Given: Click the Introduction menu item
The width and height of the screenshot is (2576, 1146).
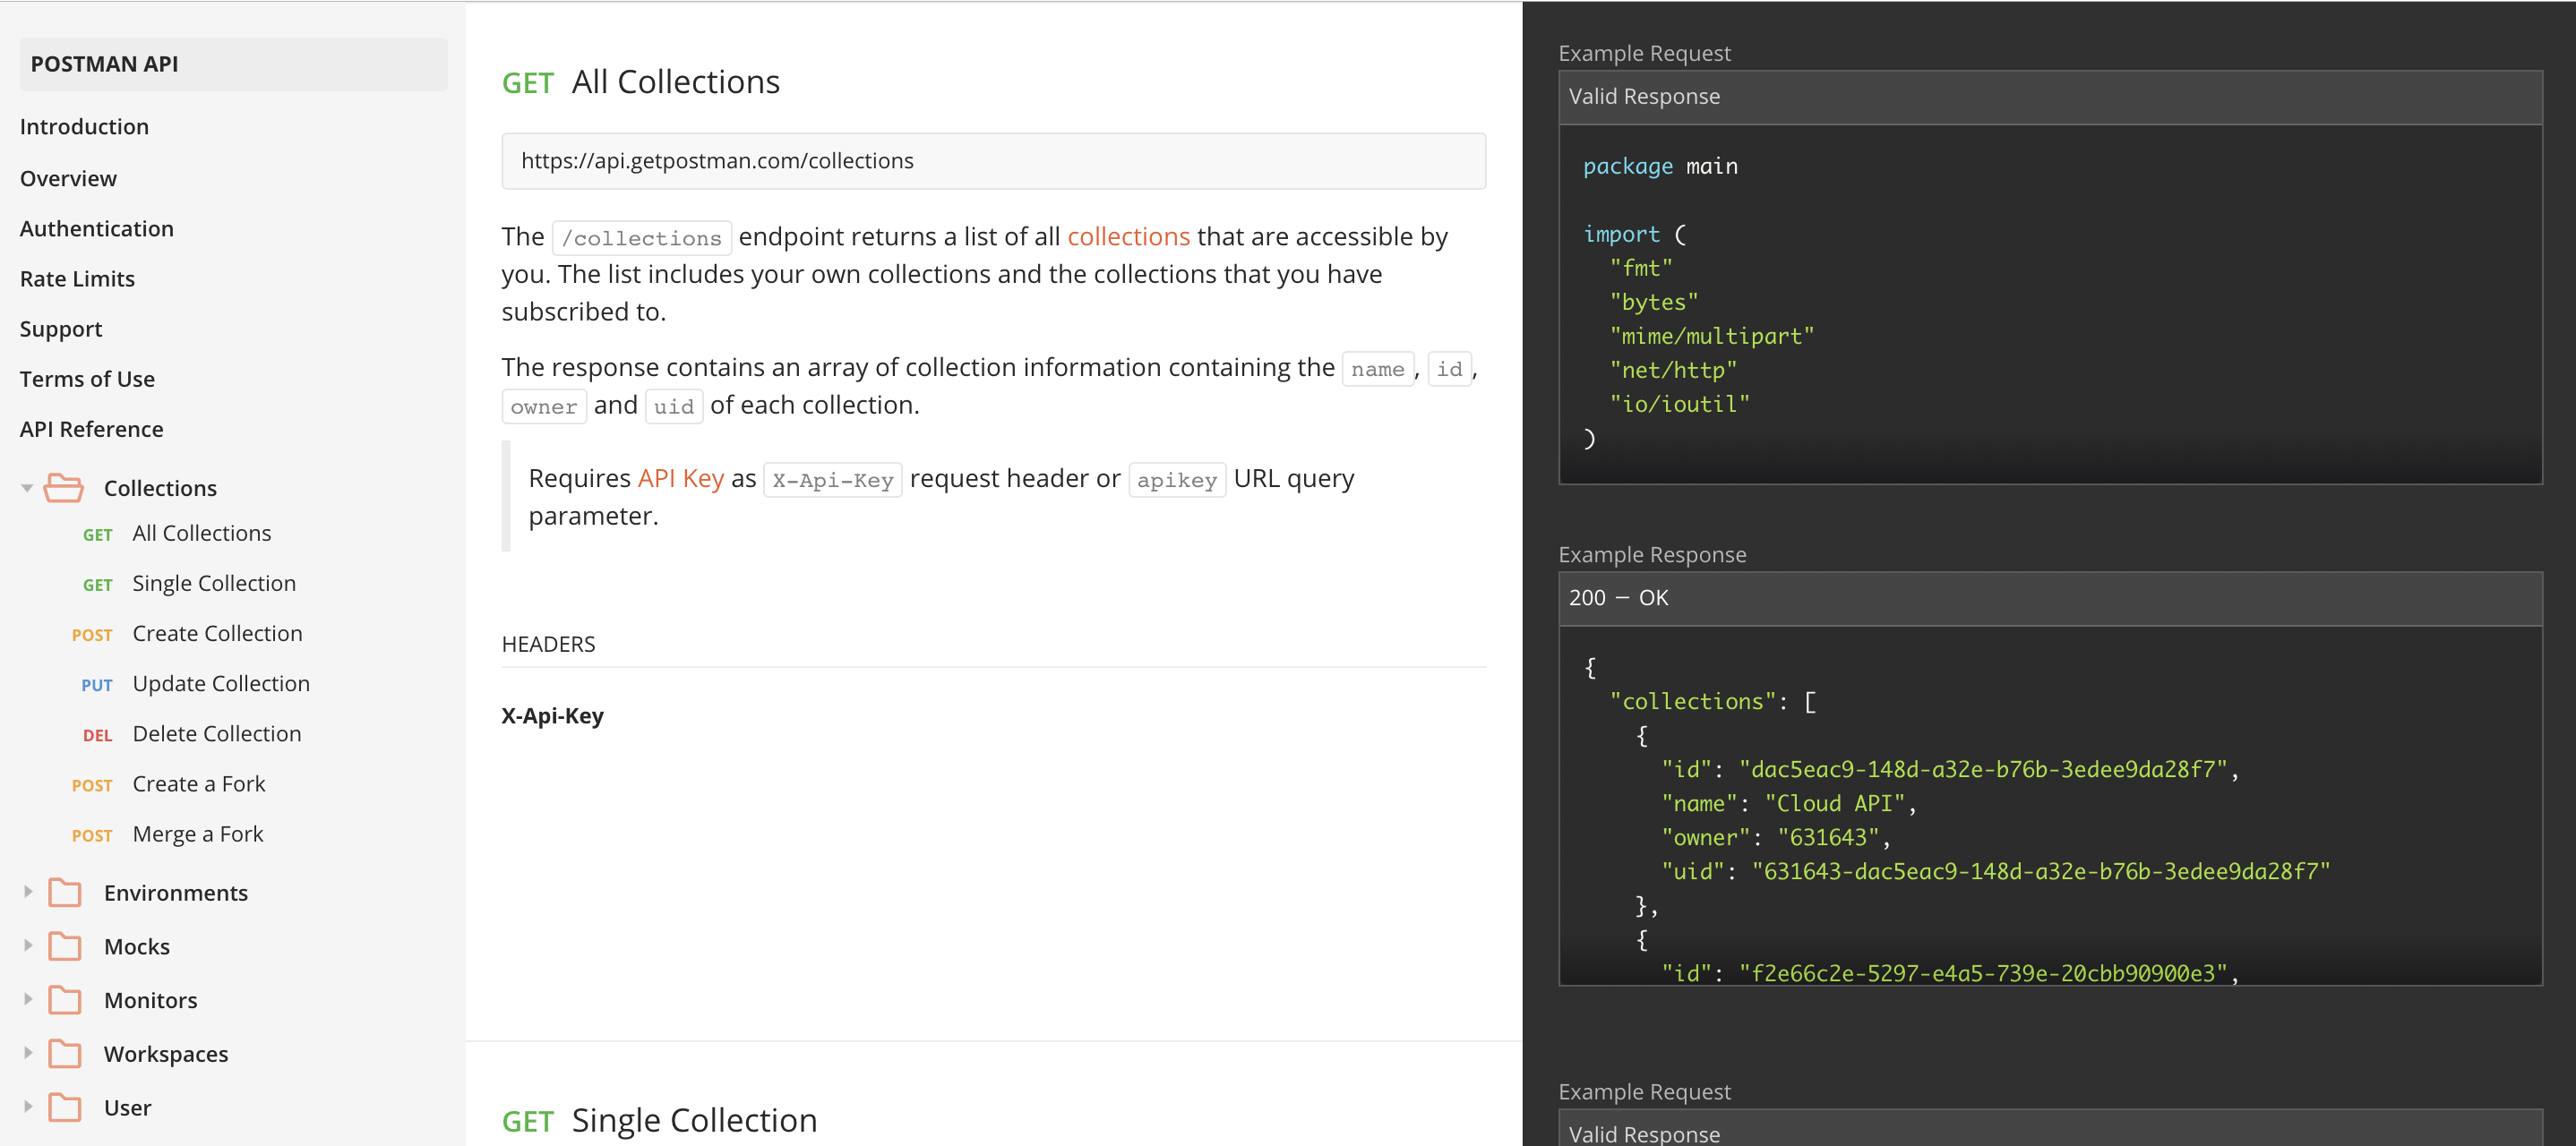Looking at the screenshot, I should click(x=84, y=124).
